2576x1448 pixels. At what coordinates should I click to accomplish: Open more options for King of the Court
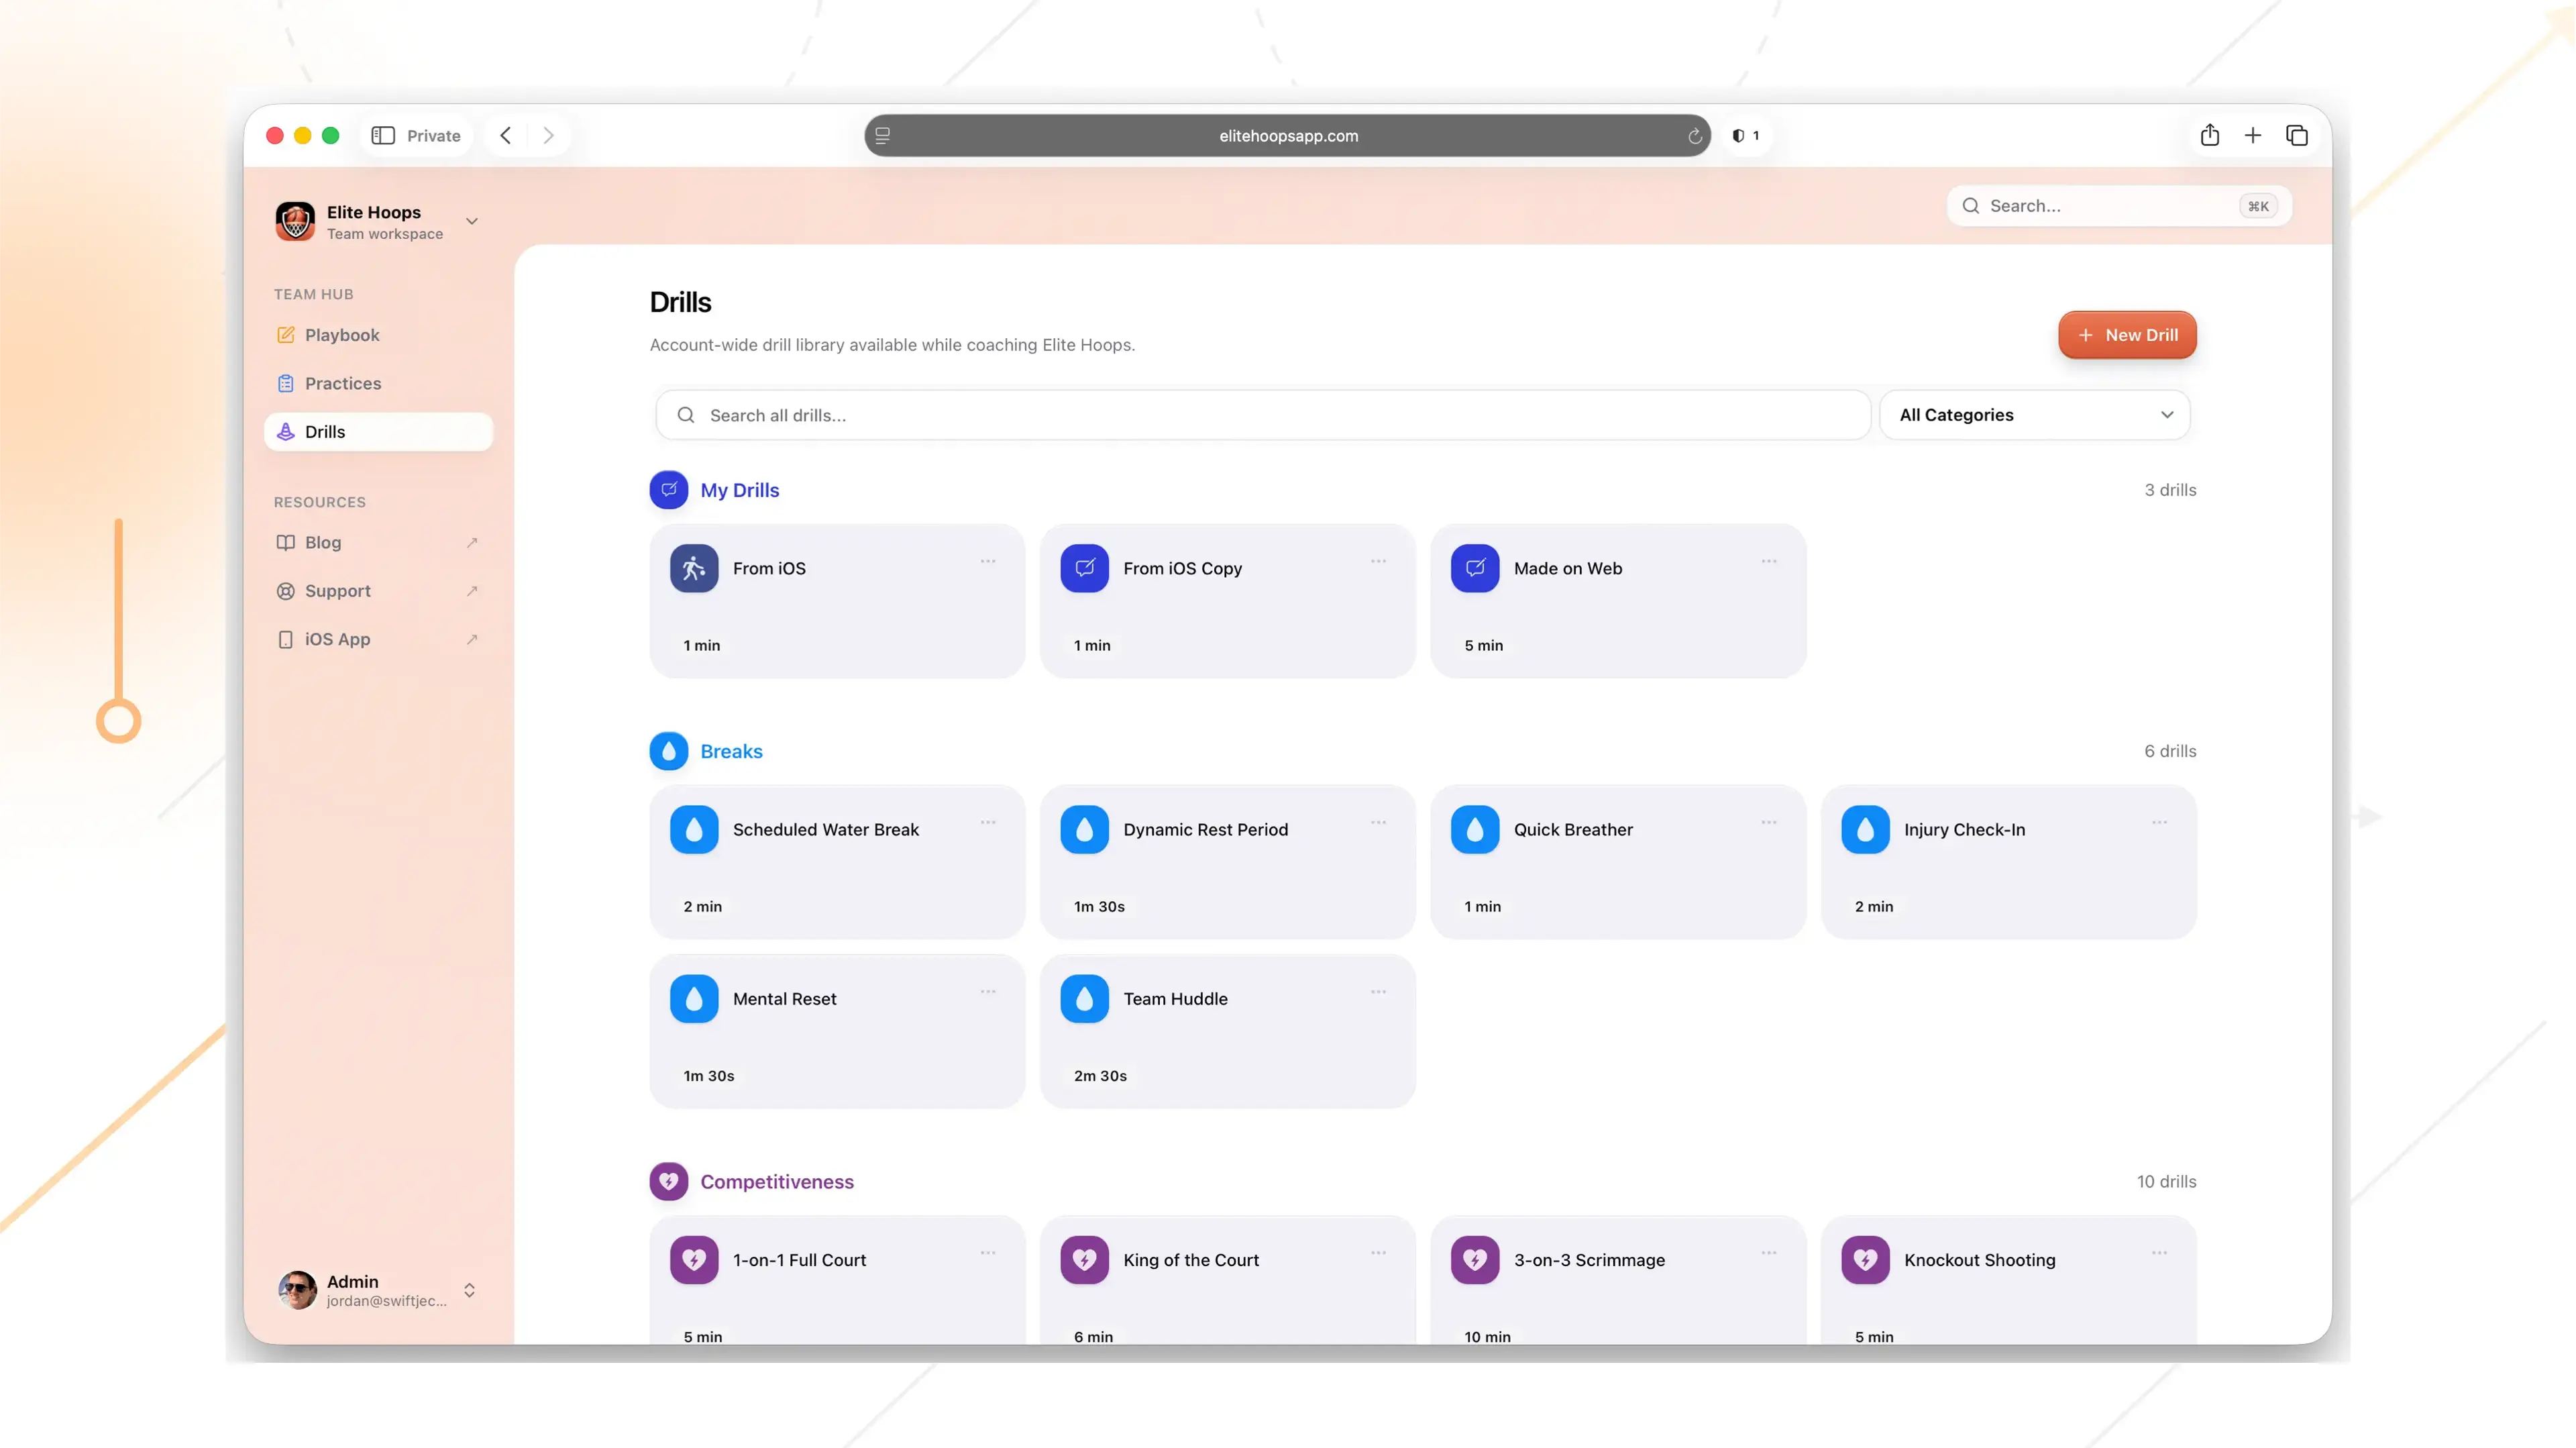(x=1379, y=1253)
